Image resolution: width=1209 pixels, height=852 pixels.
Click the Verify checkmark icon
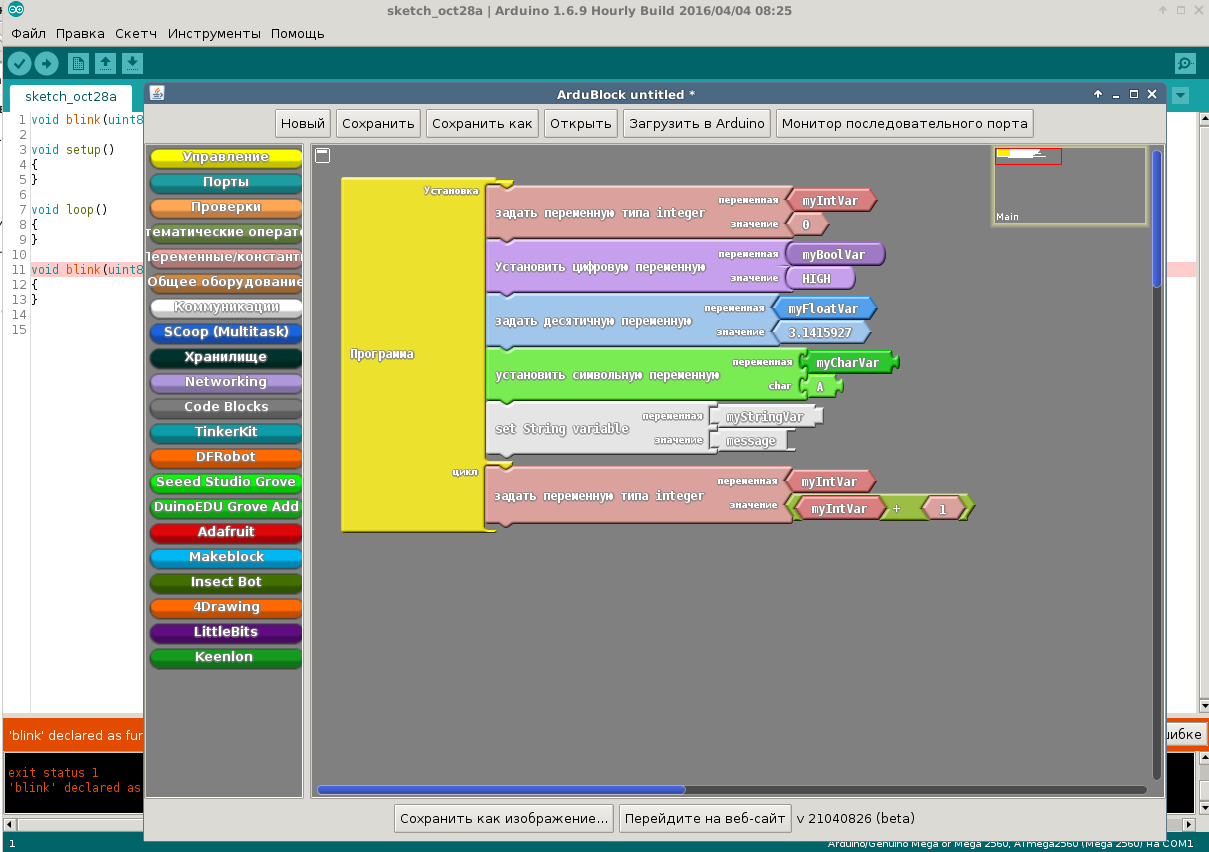(20, 63)
